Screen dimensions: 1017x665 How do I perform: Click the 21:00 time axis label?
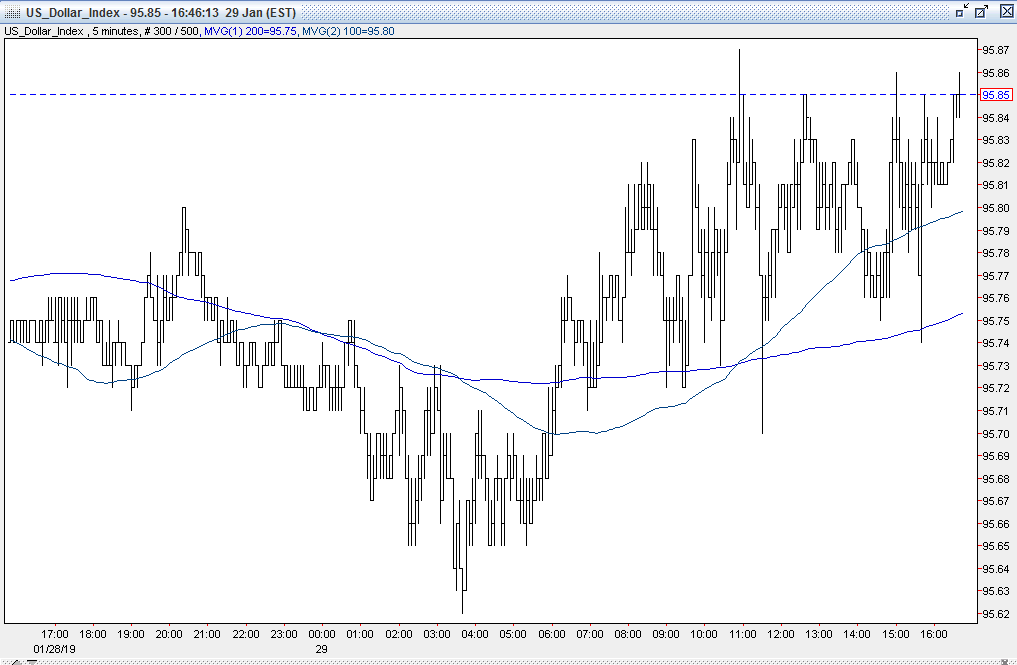(208, 634)
